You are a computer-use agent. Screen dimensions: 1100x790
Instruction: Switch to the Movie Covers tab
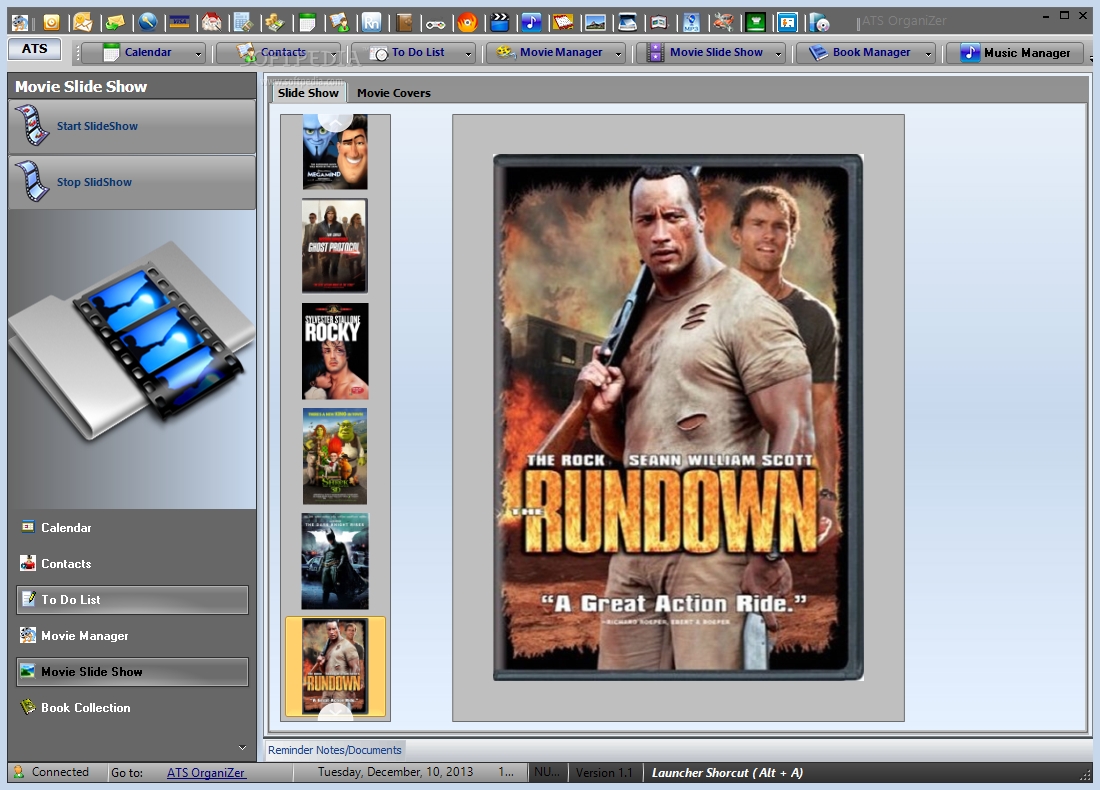394,93
